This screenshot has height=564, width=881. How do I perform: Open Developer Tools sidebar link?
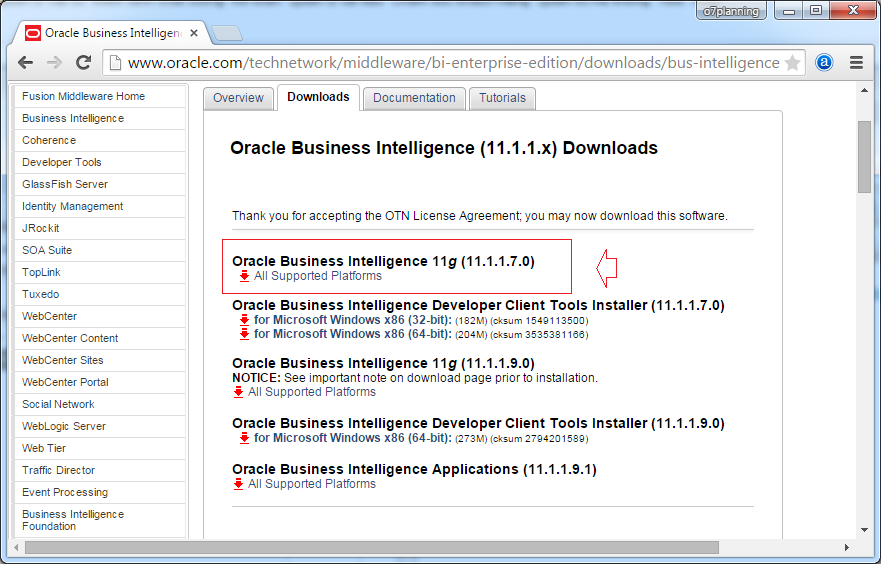point(100,162)
